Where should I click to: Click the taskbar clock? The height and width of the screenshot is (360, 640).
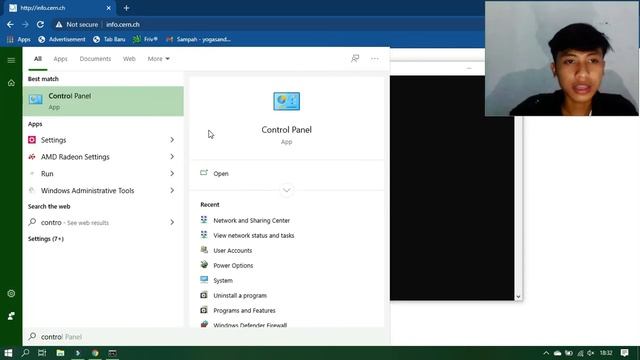coord(606,353)
